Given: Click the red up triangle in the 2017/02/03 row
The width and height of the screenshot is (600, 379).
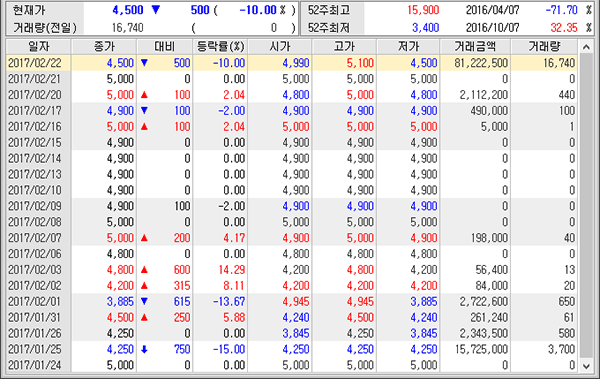Looking at the screenshot, I should pos(144,270).
